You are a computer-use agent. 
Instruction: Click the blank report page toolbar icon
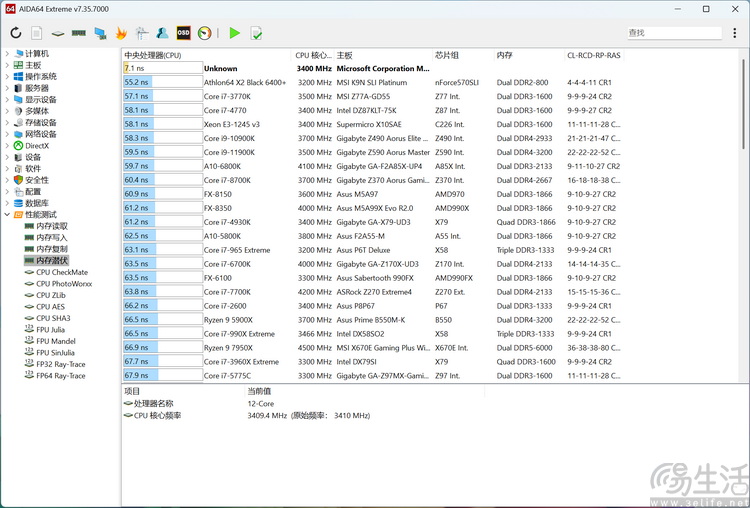pyautogui.click(x=36, y=33)
